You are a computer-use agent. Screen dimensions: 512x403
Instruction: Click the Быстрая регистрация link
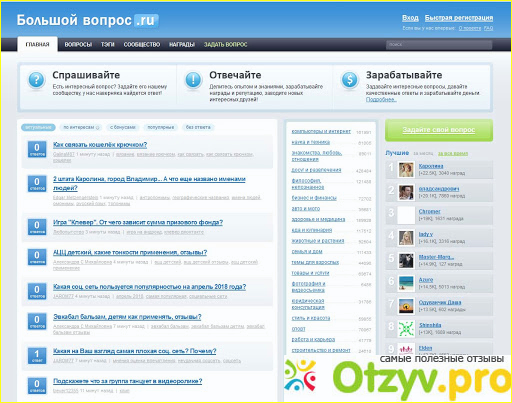pos(459,18)
